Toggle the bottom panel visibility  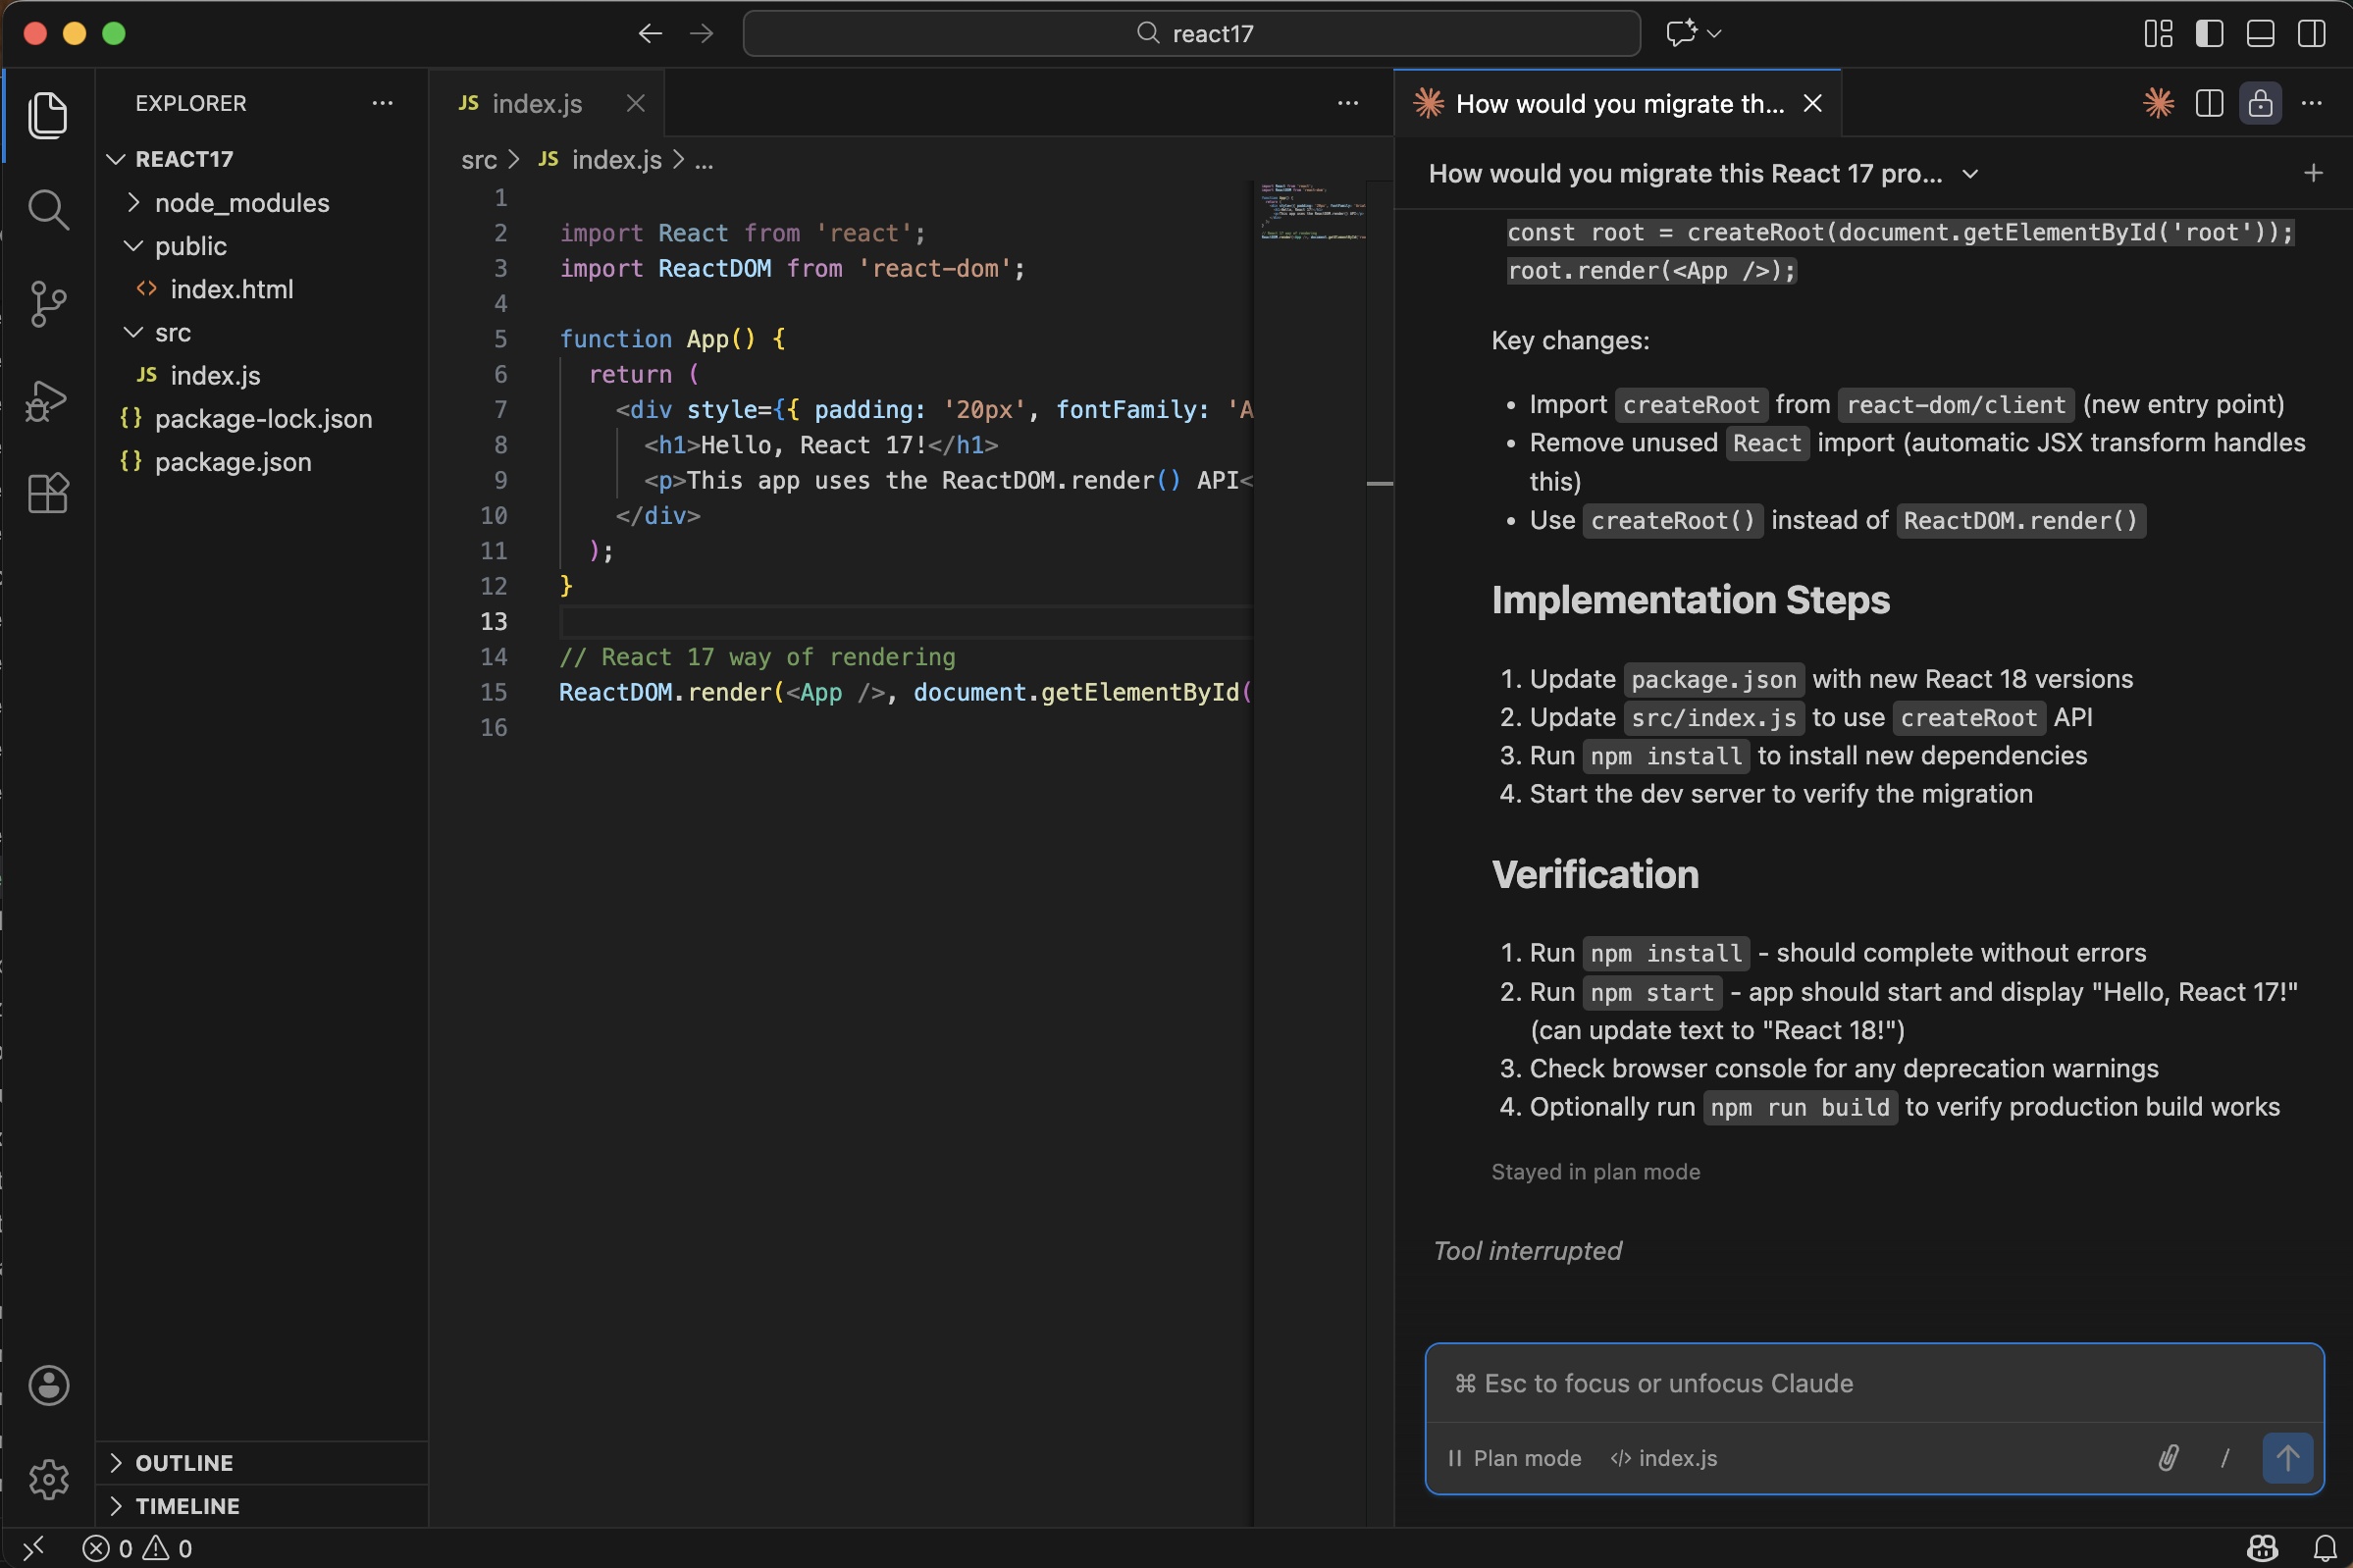pos(2261,33)
